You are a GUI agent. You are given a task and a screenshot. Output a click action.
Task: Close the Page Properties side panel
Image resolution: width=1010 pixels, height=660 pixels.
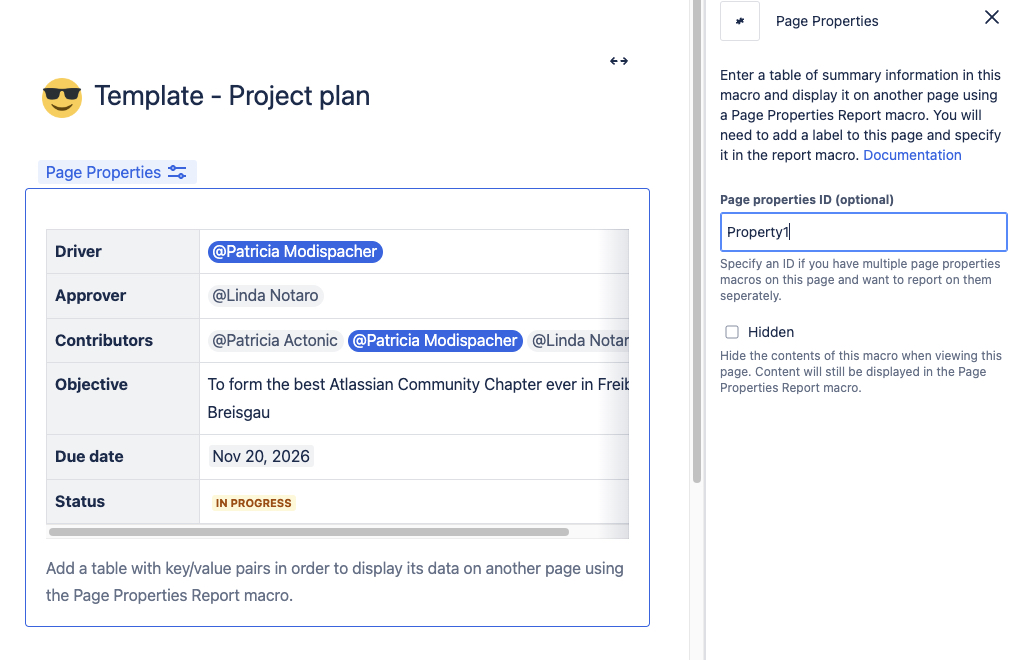[x=991, y=17]
